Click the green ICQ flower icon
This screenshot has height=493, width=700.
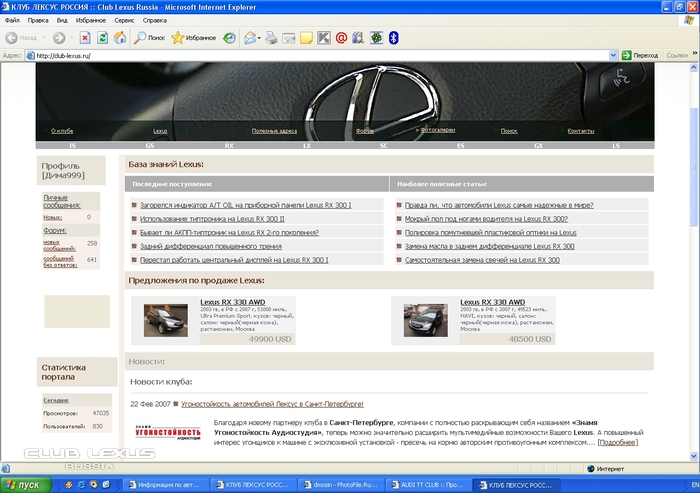pos(376,38)
